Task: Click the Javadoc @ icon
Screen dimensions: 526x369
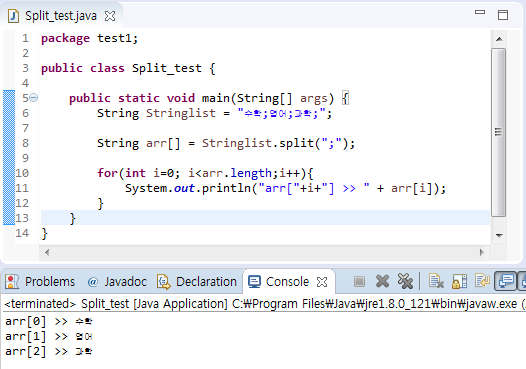Action: tap(92, 282)
